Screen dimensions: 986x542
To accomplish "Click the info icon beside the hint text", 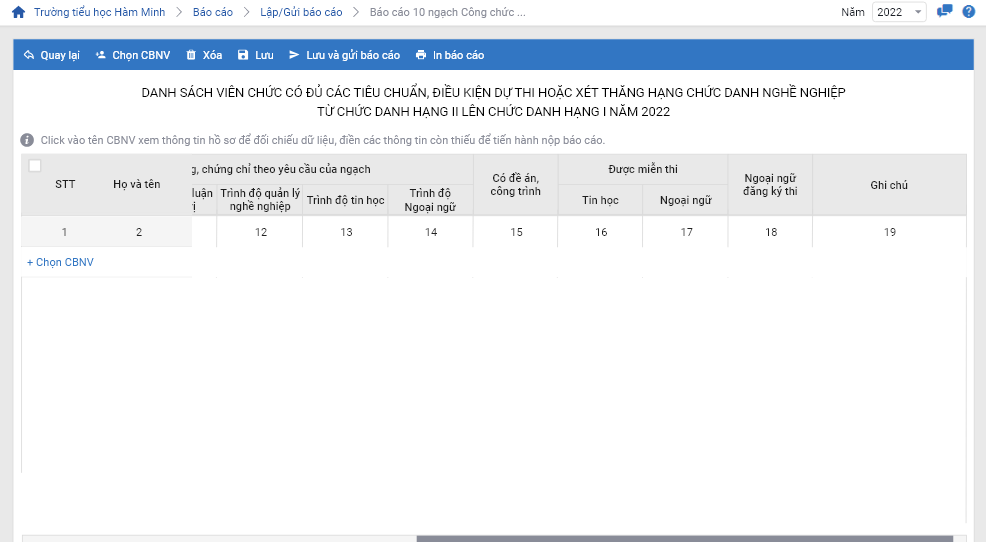I will (x=27, y=140).
